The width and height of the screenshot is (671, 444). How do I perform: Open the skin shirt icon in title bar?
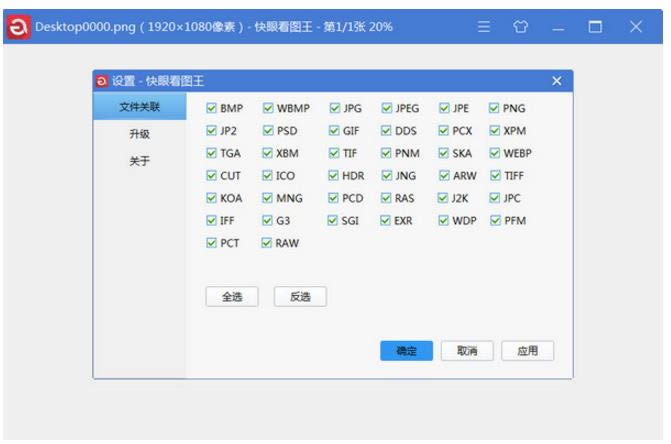[x=520, y=27]
